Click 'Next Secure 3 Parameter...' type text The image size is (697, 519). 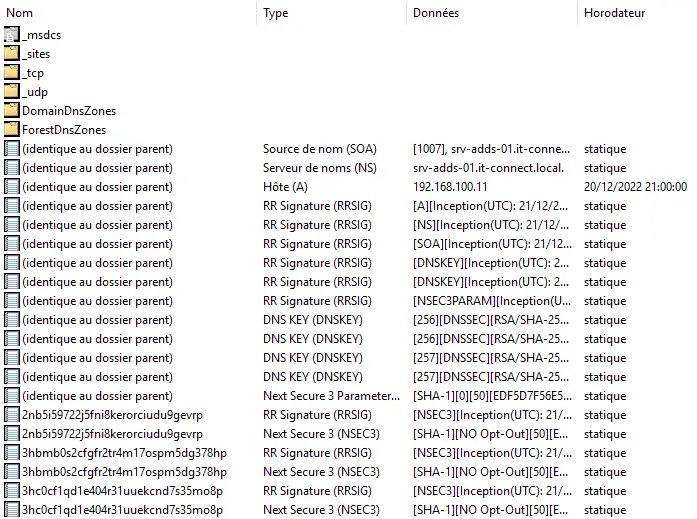coord(331,396)
